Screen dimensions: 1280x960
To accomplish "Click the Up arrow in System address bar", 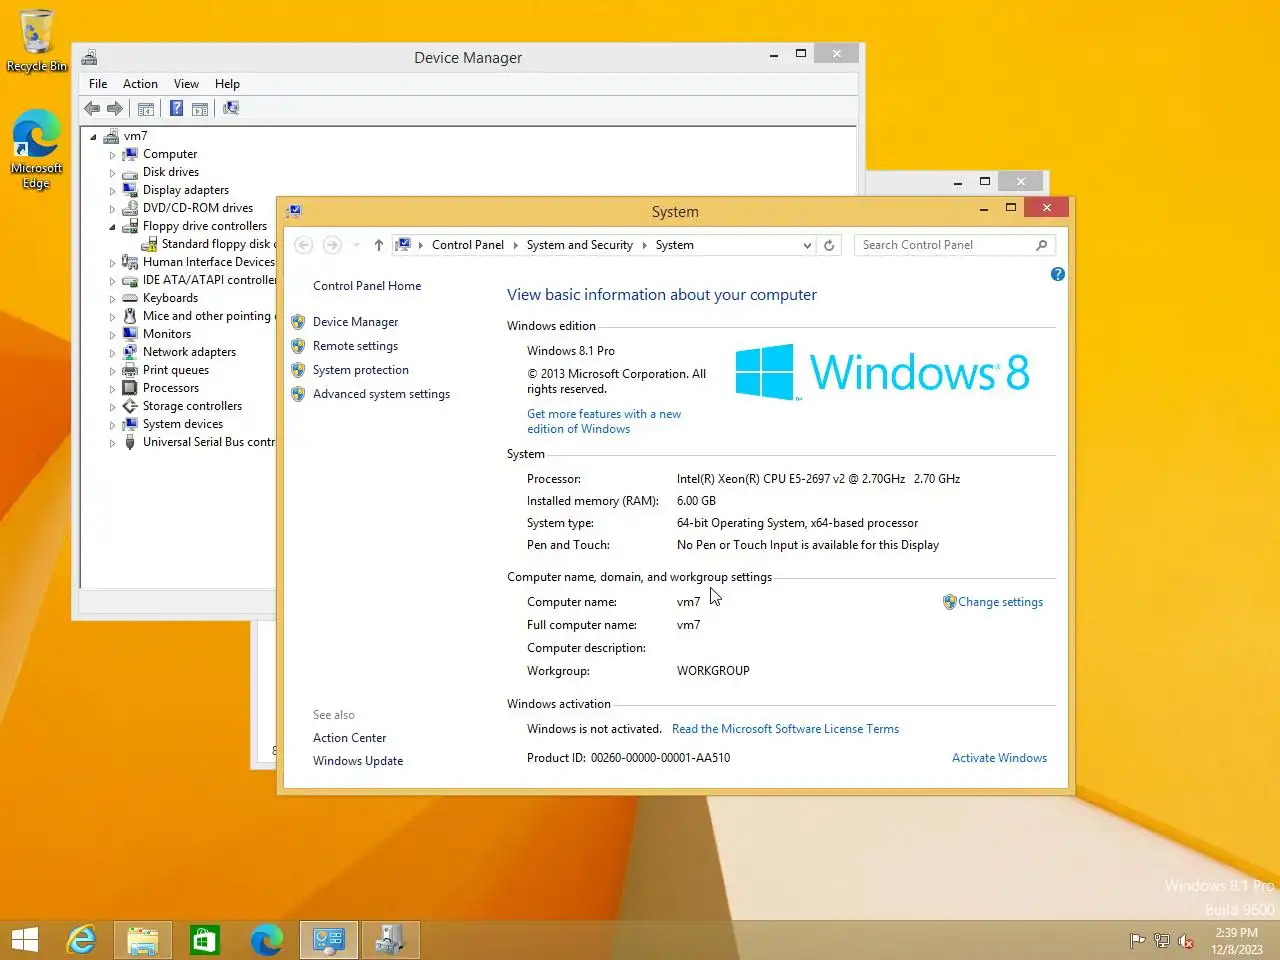I will click(x=378, y=245).
